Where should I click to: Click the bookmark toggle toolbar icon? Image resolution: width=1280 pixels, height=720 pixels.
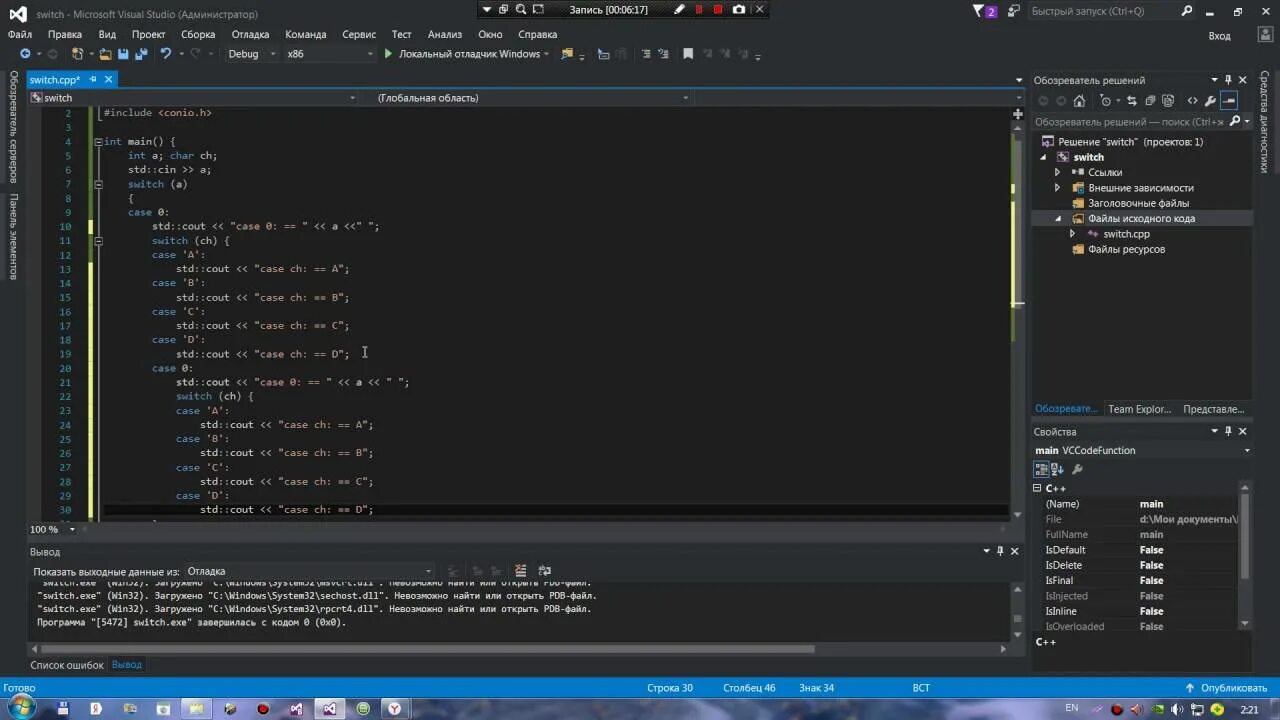pos(688,54)
